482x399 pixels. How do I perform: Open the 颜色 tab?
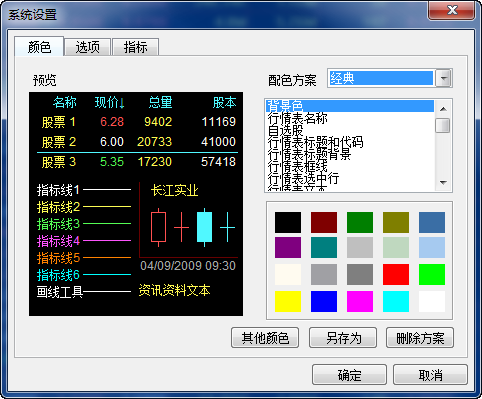(x=39, y=47)
